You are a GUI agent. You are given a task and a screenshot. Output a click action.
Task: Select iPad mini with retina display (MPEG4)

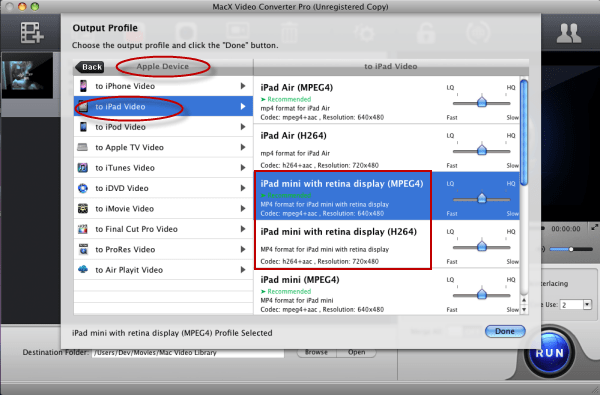pyautogui.click(x=386, y=196)
